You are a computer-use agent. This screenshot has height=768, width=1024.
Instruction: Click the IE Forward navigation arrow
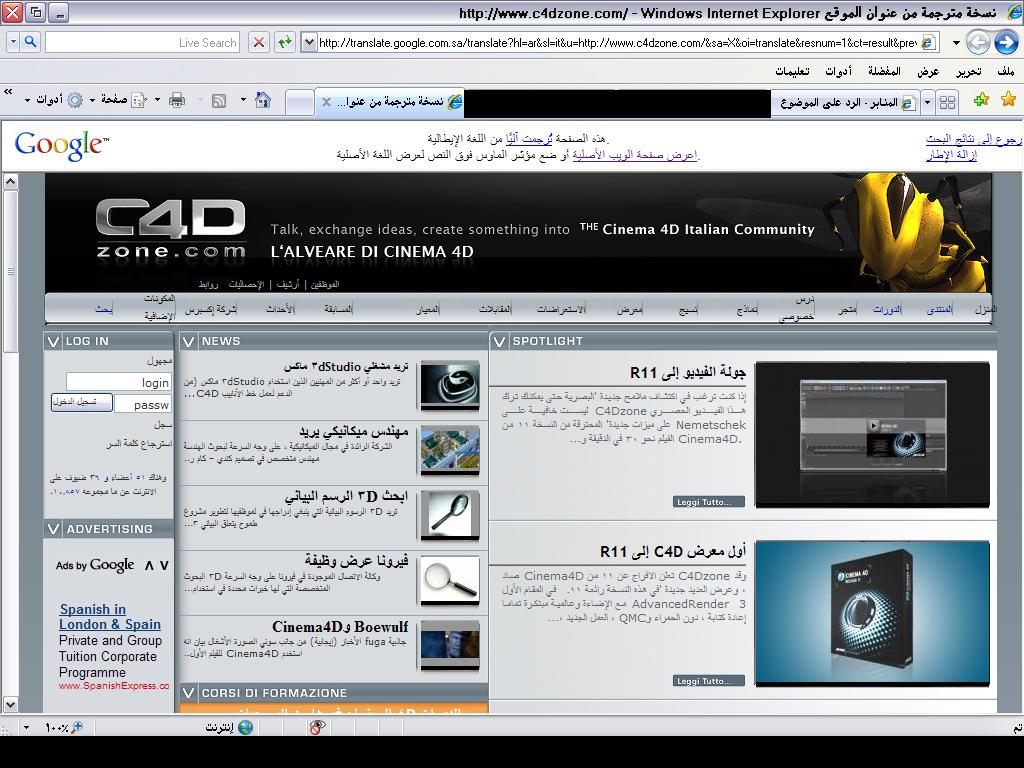point(978,43)
